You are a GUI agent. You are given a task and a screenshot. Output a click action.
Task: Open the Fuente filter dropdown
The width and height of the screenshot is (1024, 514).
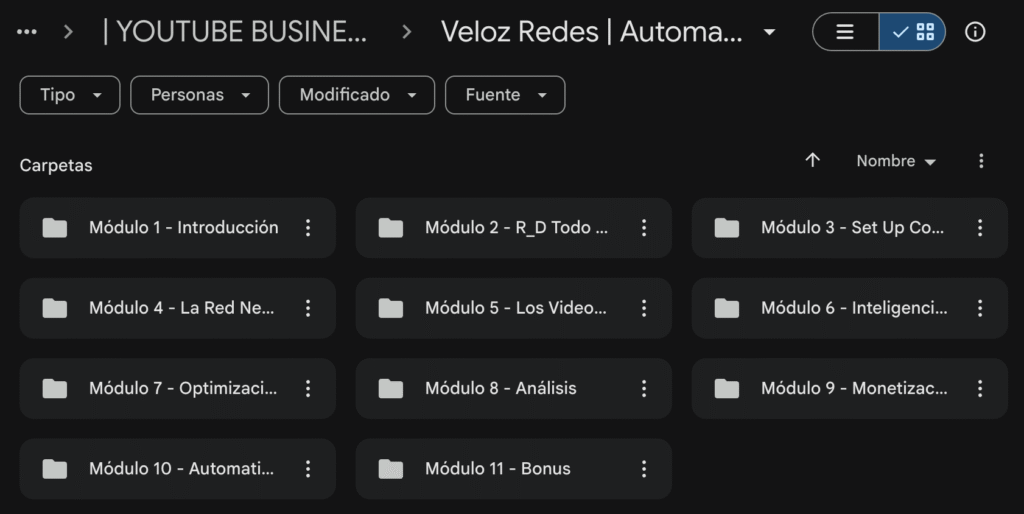coord(505,95)
